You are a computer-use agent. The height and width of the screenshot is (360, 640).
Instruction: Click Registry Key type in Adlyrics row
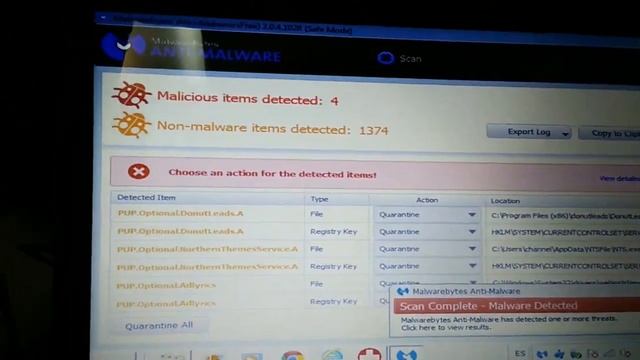(333, 302)
